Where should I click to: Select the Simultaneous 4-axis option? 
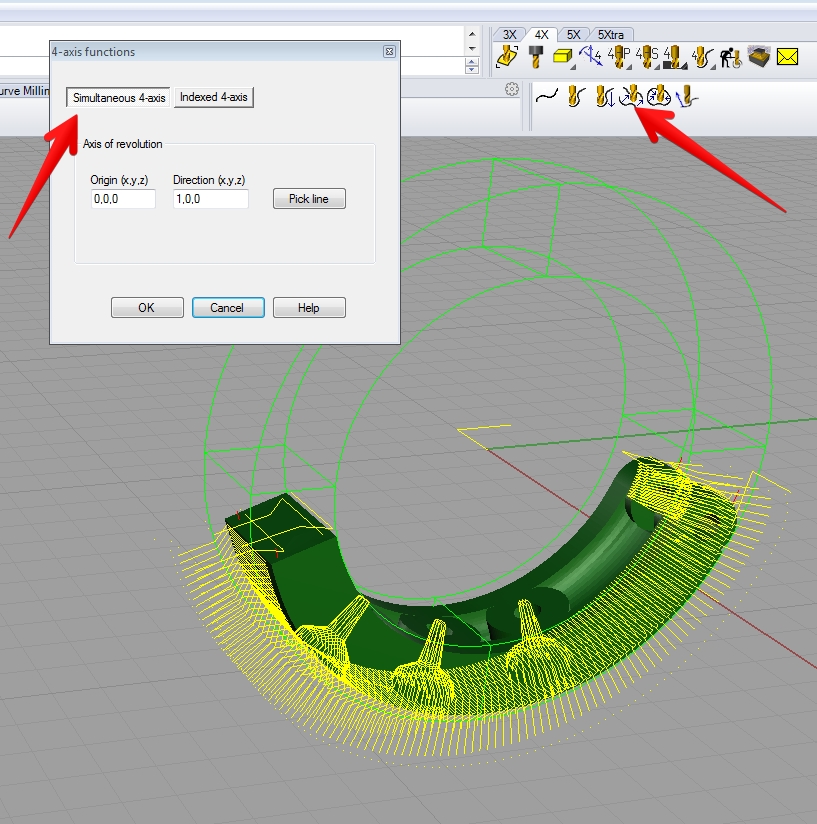coord(119,98)
